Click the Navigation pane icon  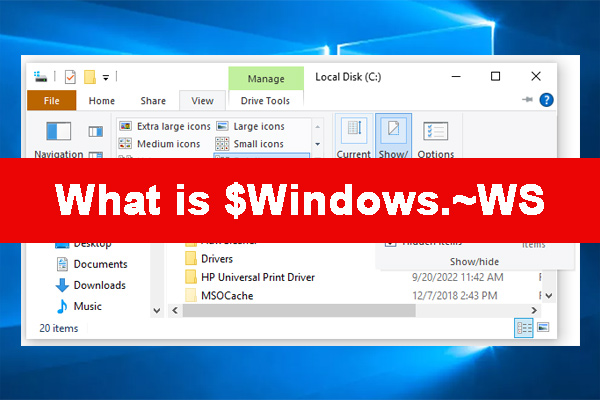(x=59, y=131)
